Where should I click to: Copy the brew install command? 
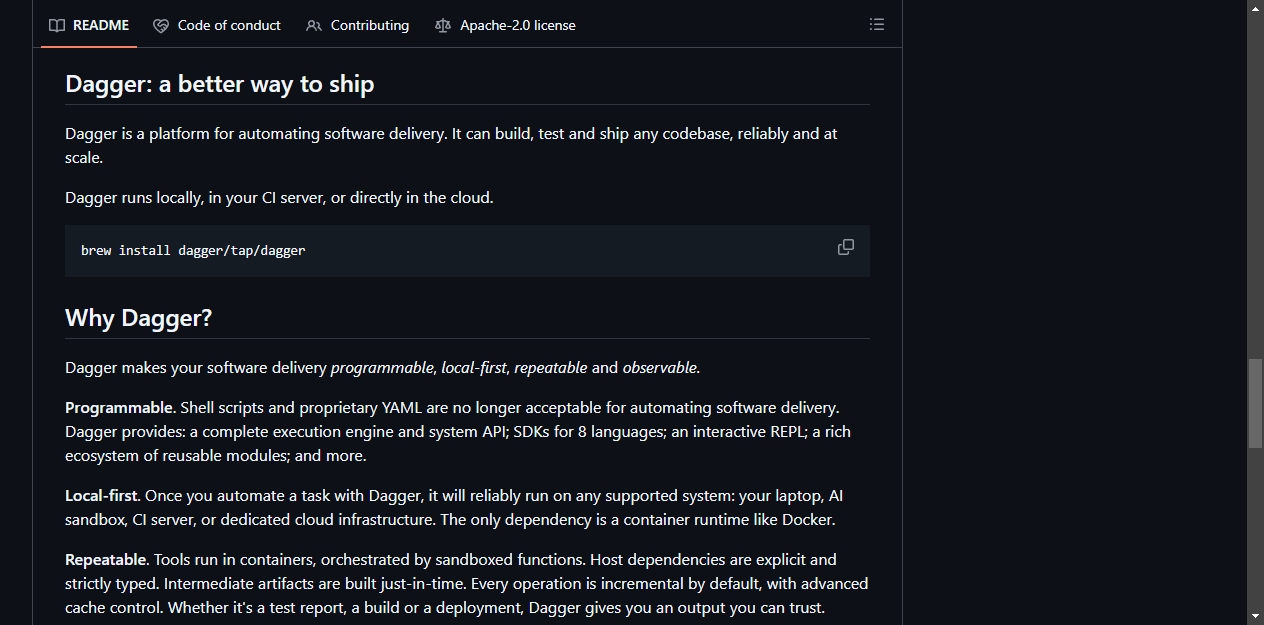point(846,247)
